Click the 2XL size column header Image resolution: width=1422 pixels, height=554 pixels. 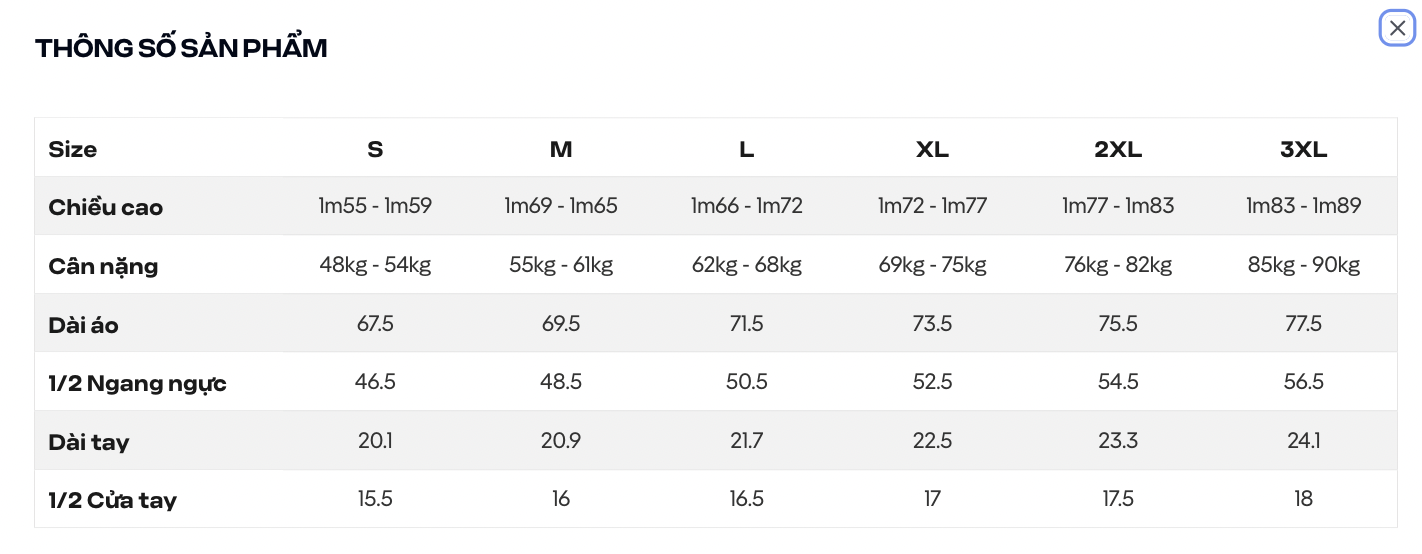pyautogui.click(x=1118, y=149)
